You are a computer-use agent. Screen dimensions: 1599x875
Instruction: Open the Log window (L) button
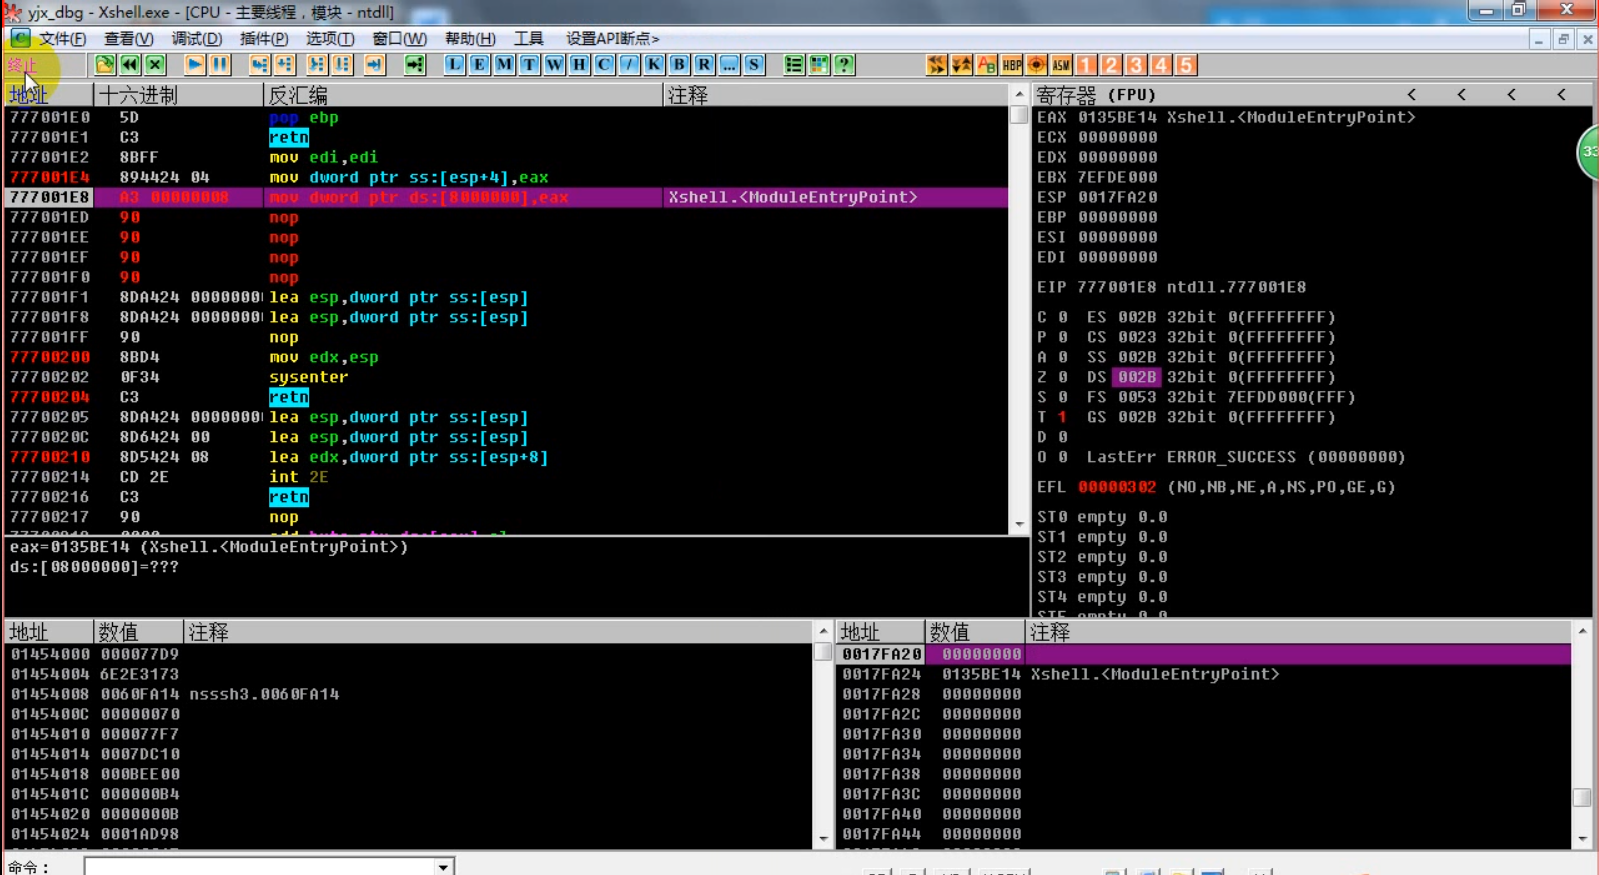pos(455,65)
